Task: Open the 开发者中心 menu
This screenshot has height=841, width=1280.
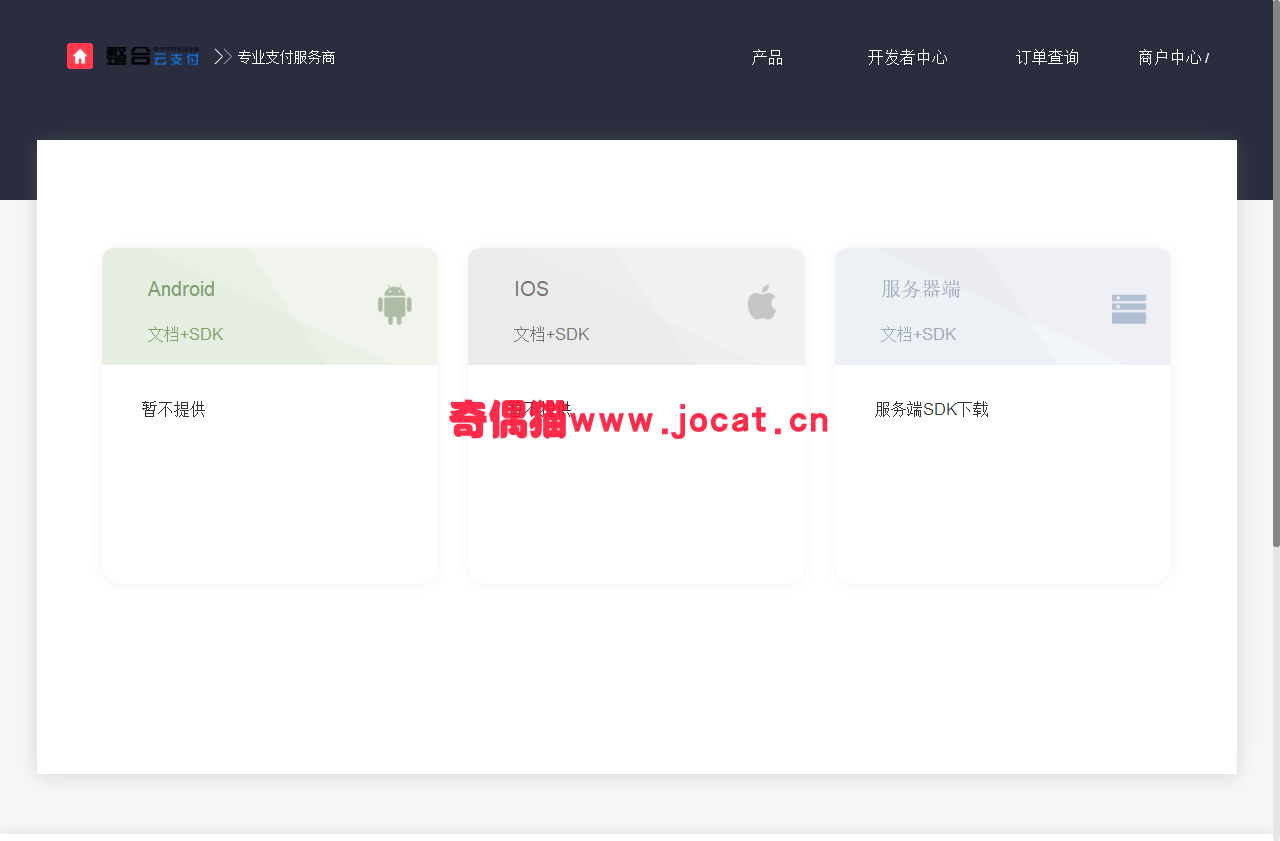Action: coord(907,58)
